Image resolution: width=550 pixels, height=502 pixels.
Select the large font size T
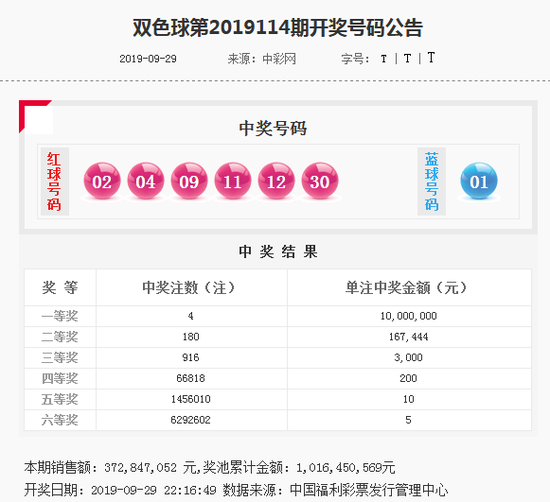tap(431, 58)
